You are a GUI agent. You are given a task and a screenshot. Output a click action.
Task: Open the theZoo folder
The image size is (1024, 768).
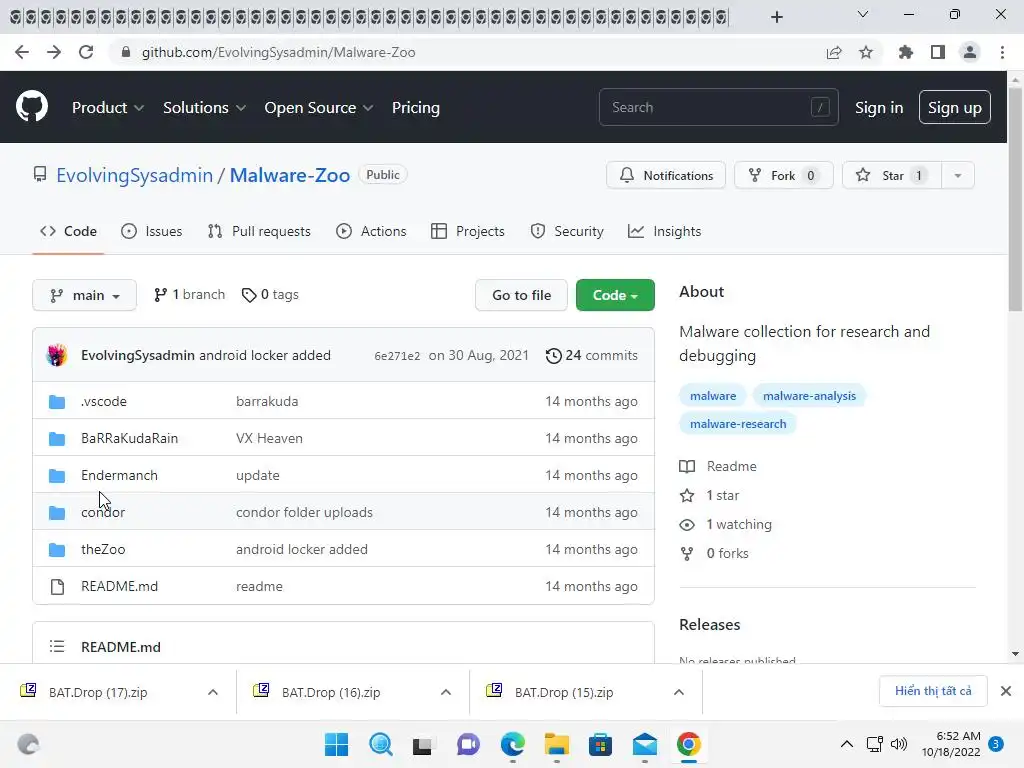coord(103,549)
